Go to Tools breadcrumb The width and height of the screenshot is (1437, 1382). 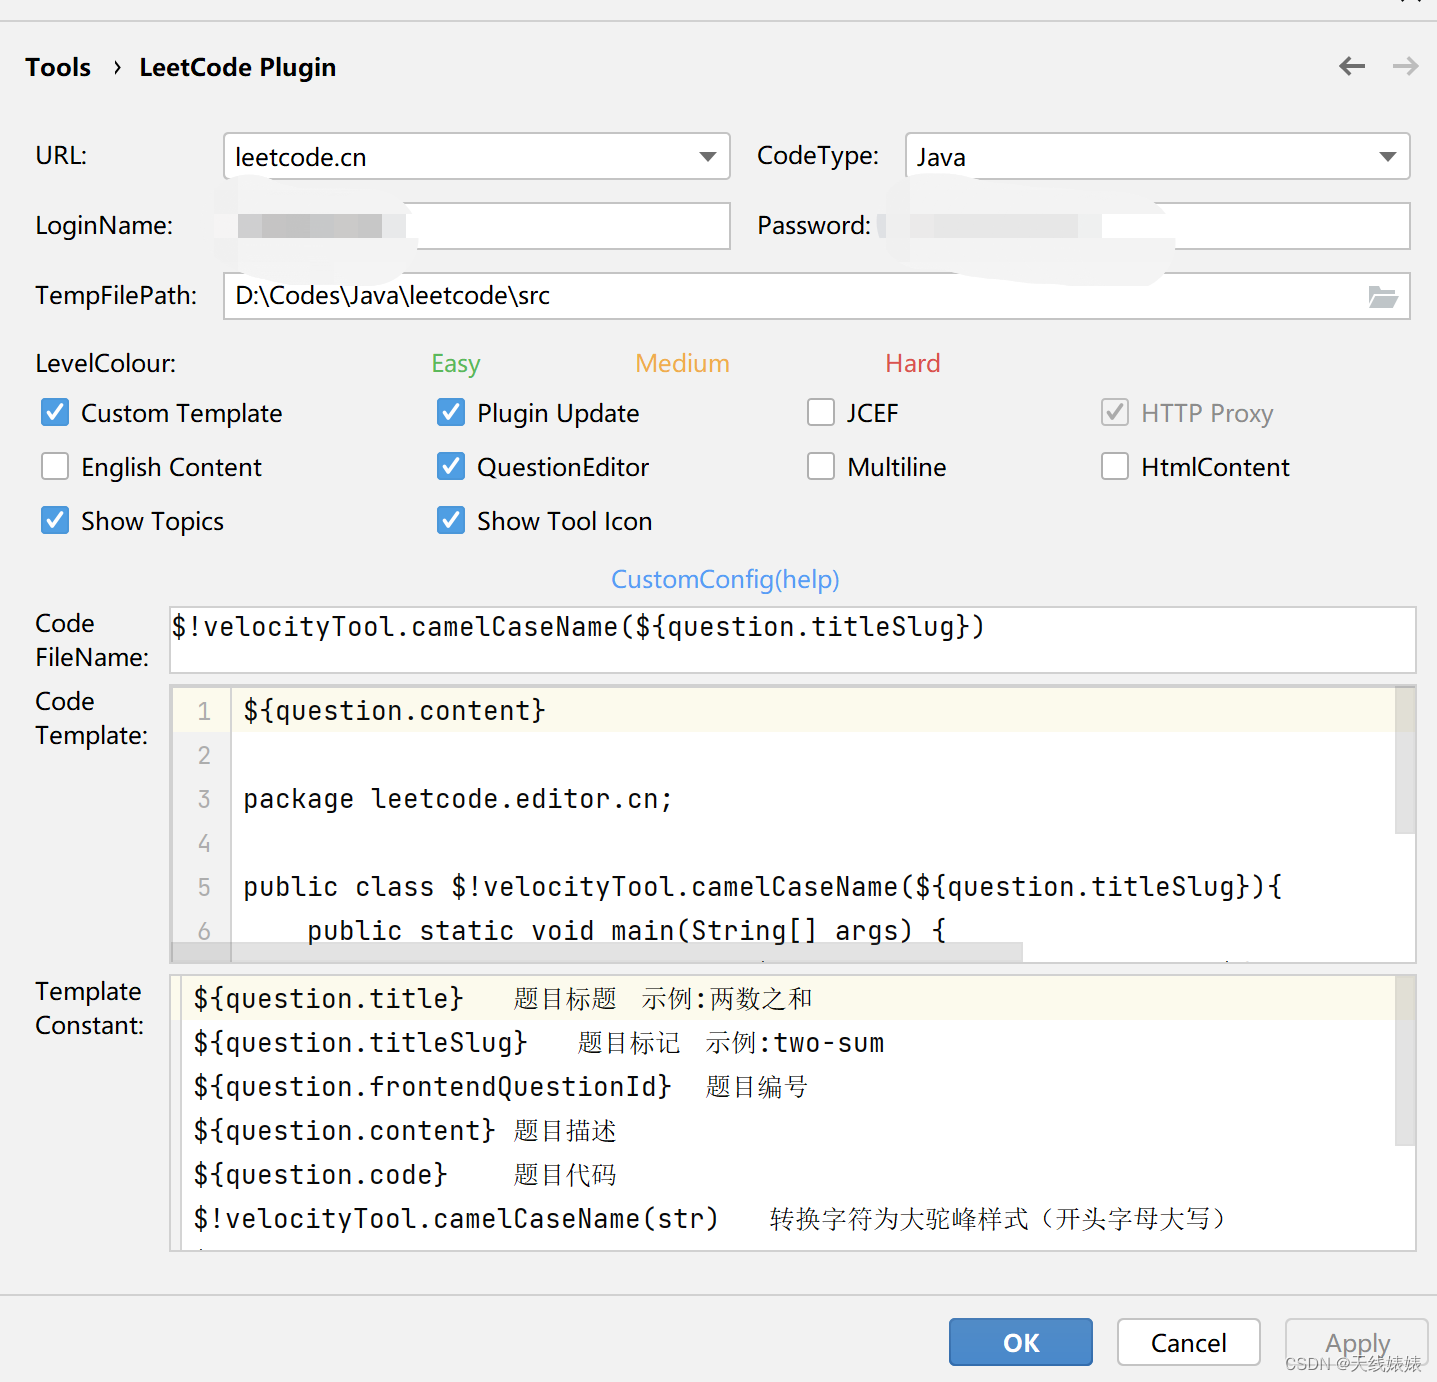pos(58,67)
